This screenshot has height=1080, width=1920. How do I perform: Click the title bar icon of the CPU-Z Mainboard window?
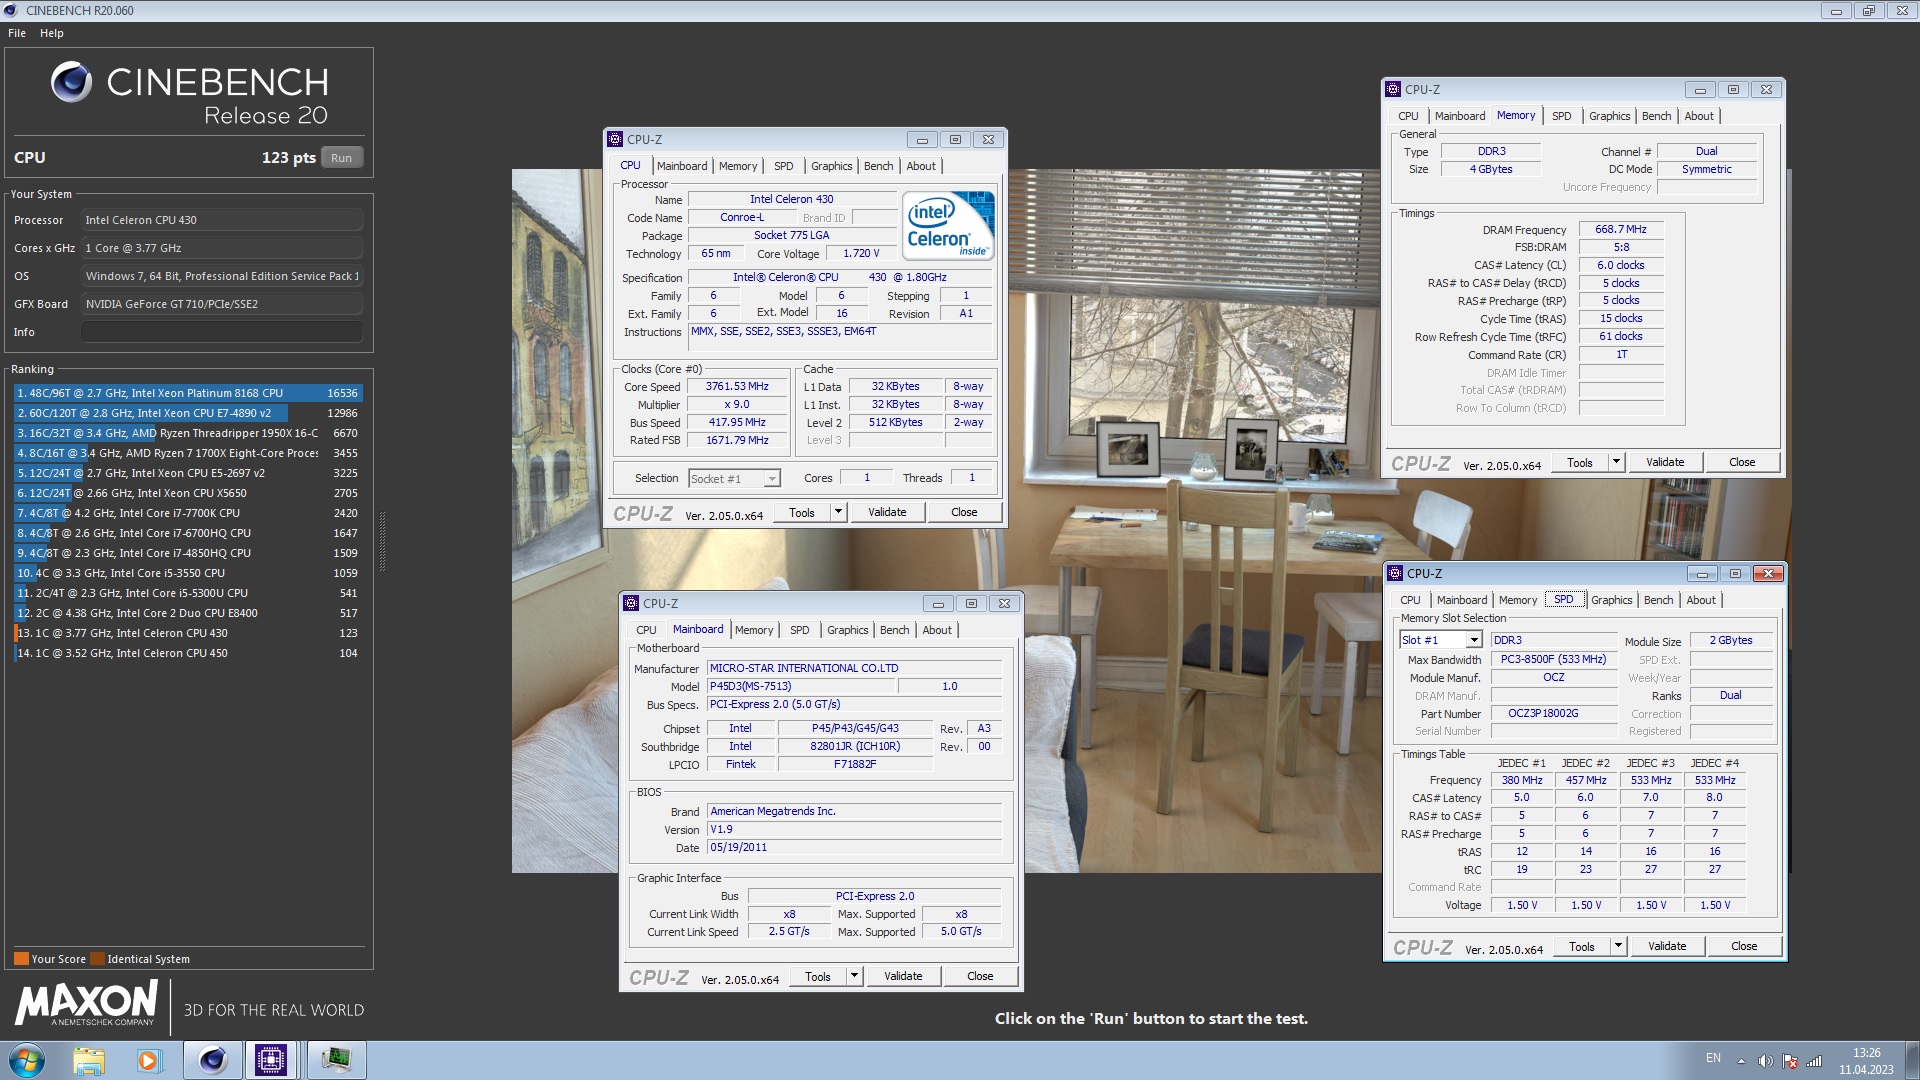[631, 603]
